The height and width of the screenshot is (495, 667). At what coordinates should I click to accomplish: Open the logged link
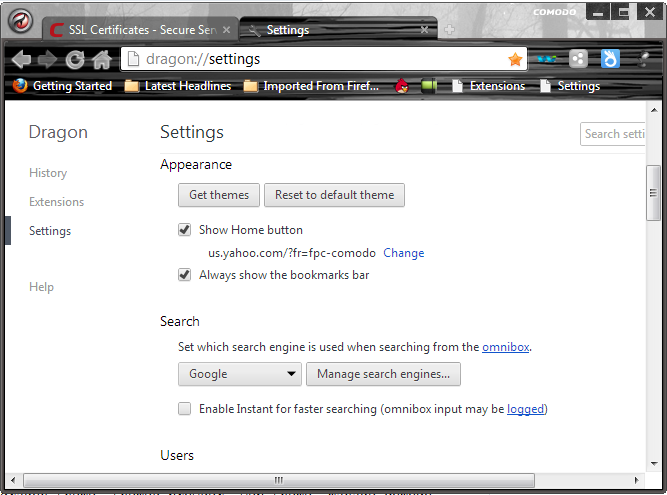[525, 409]
